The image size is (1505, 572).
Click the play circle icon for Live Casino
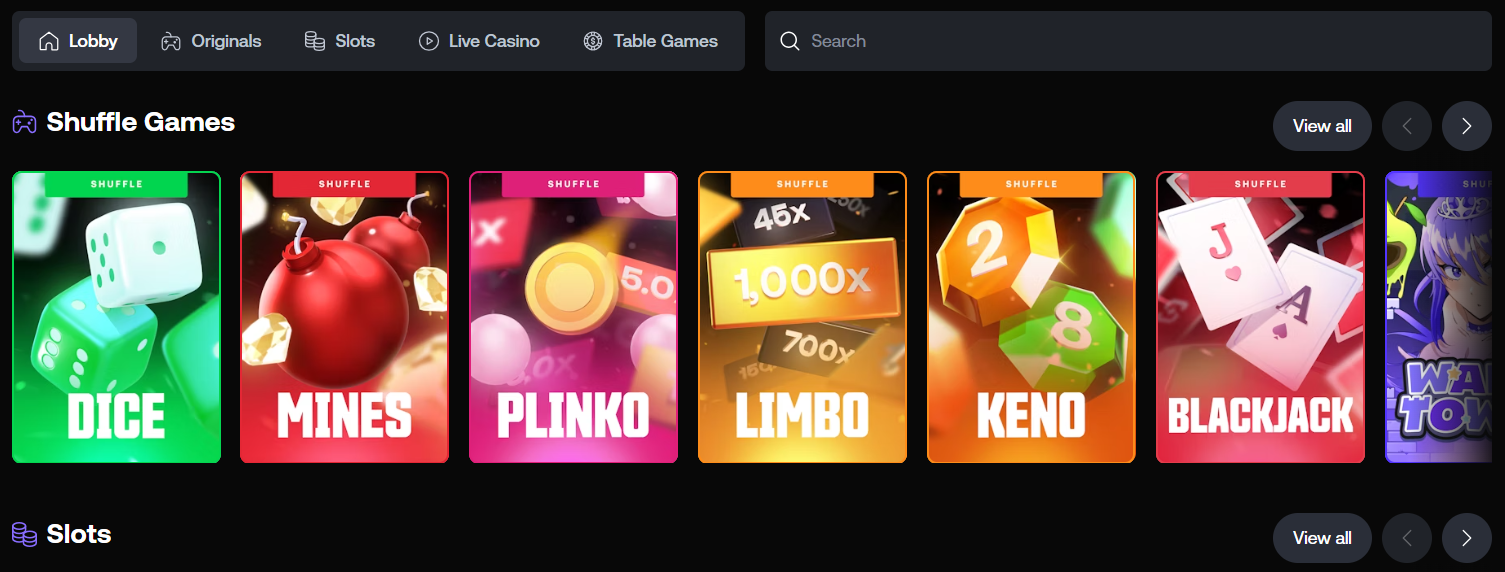tap(429, 41)
